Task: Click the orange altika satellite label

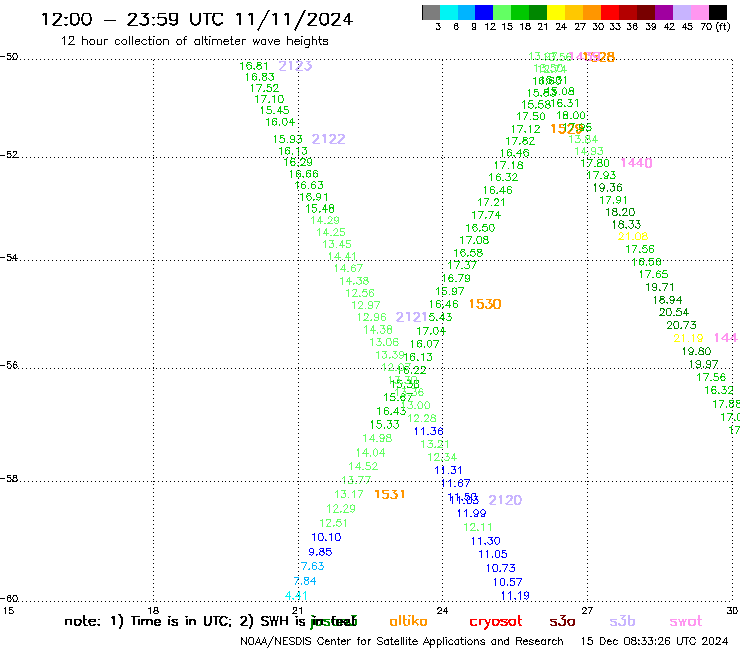Action: pos(408,621)
